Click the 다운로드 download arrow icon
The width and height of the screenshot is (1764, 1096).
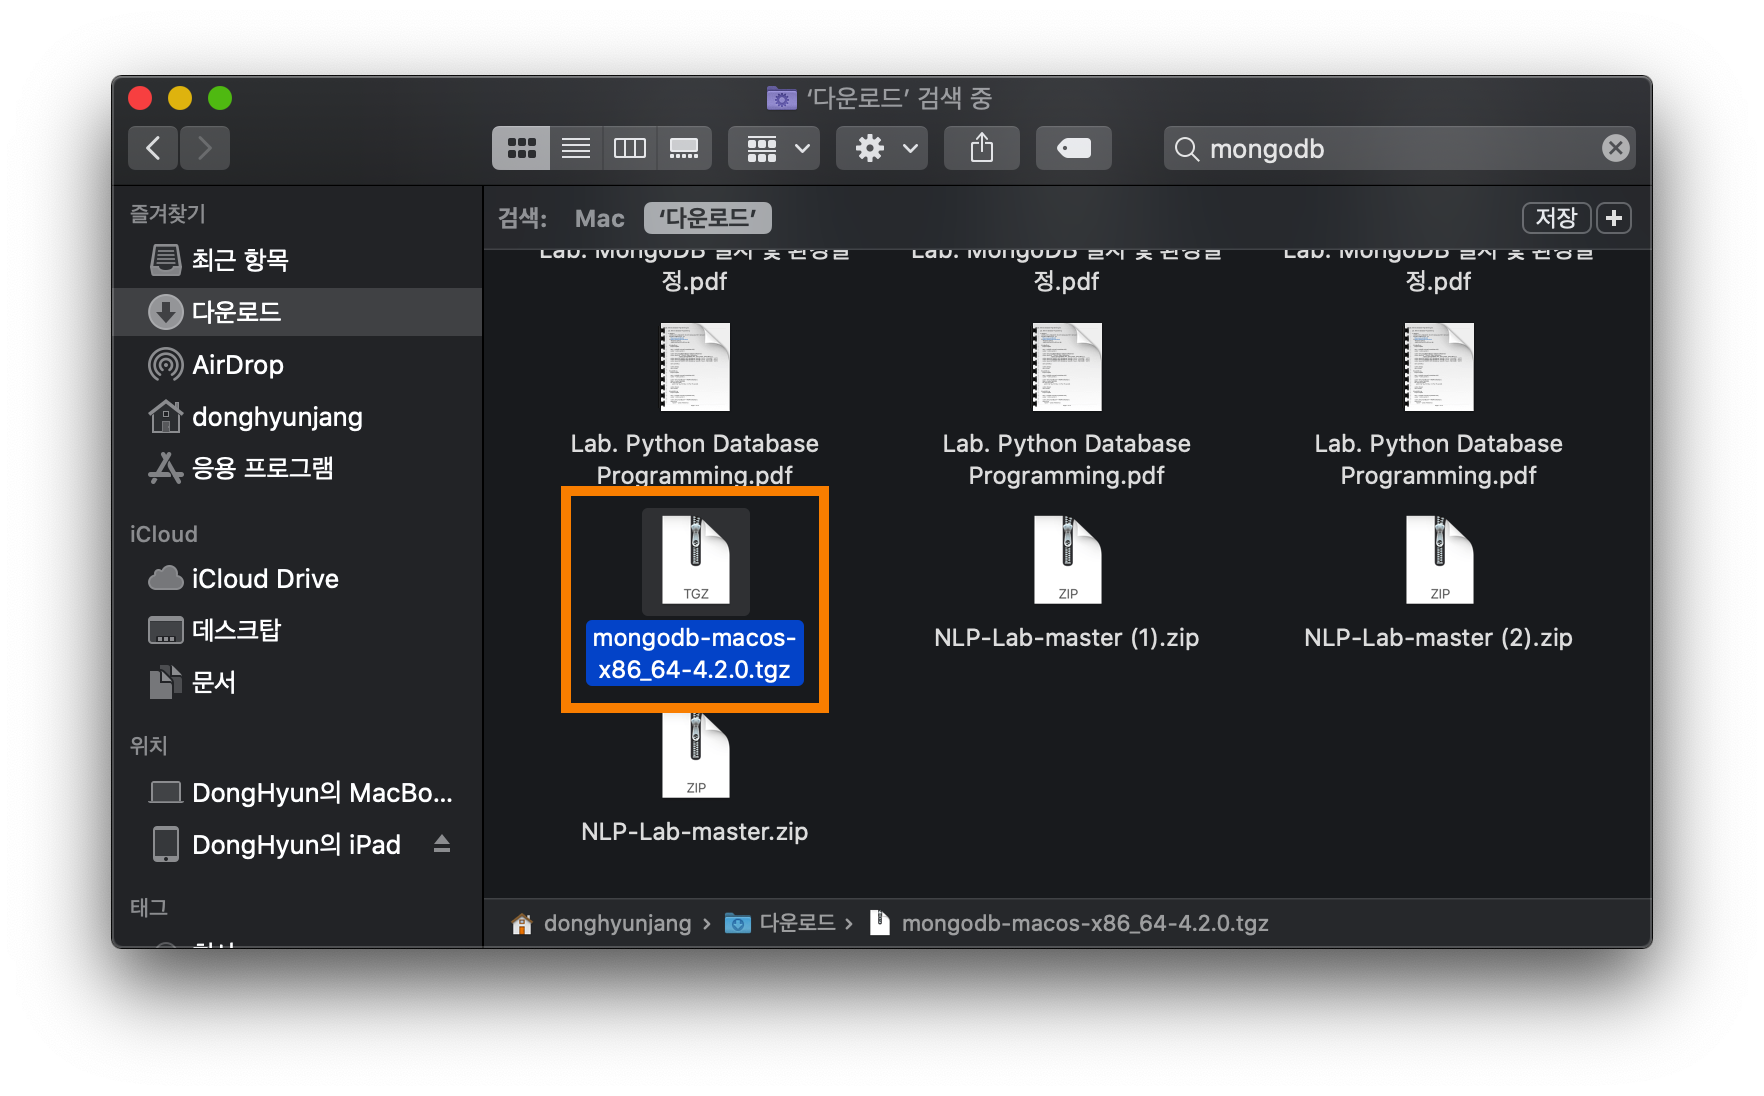166,312
